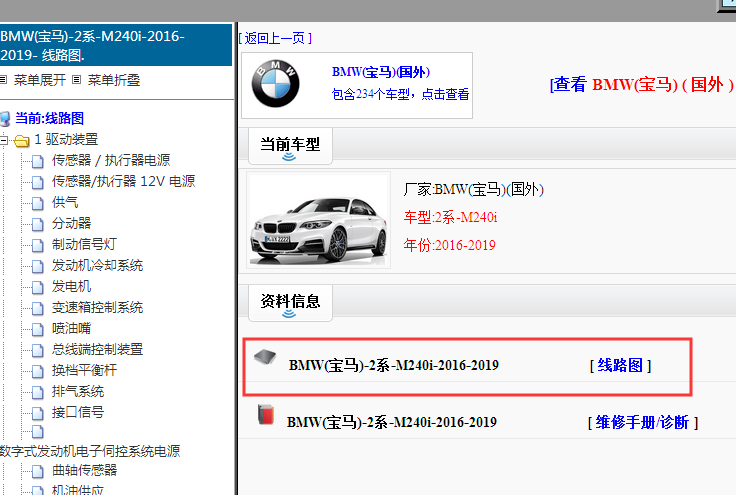Click the page icon beside 供气
The height and width of the screenshot is (495, 736).
38,203
